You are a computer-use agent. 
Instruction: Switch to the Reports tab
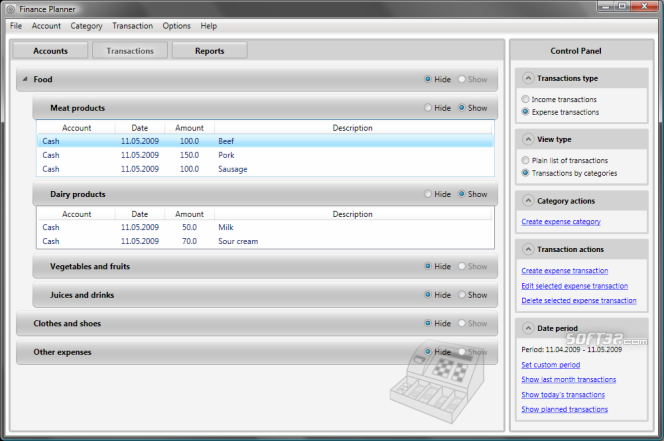click(210, 51)
